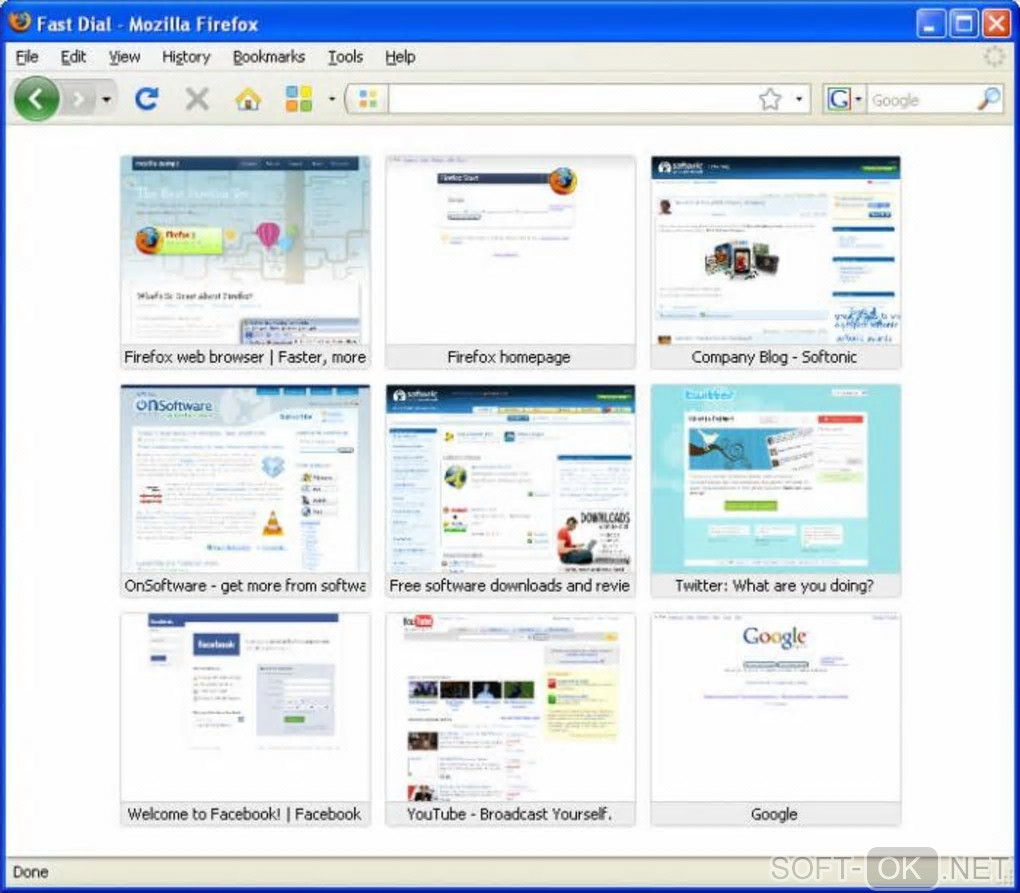Open the Free software downloads dial thumbnail
Viewport: 1020px width, 893px height.
click(x=510, y=479)
